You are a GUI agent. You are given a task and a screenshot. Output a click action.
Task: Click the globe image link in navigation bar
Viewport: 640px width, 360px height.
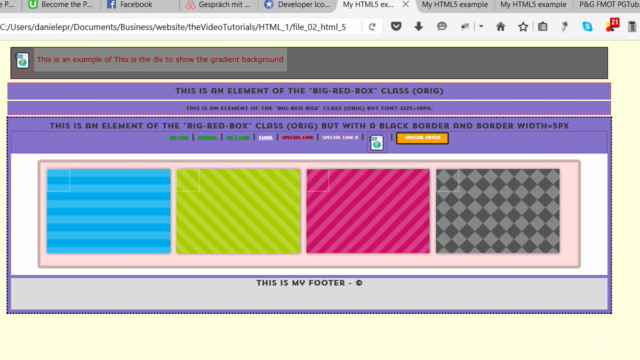tap(376, 143)
